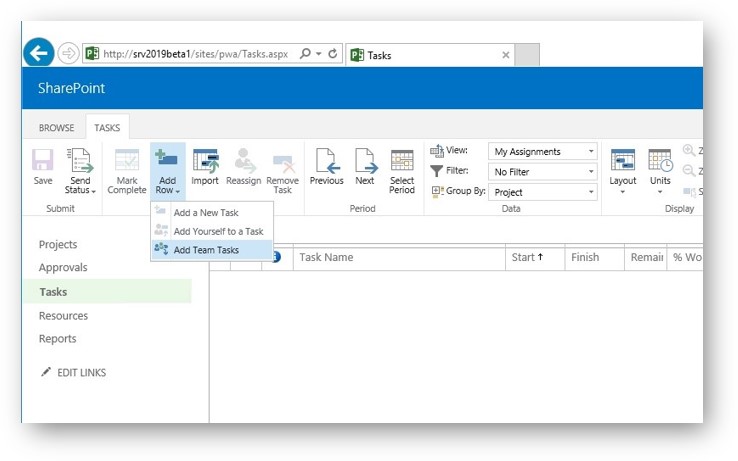Click the SharePoint header title

[x=72, y=88]
